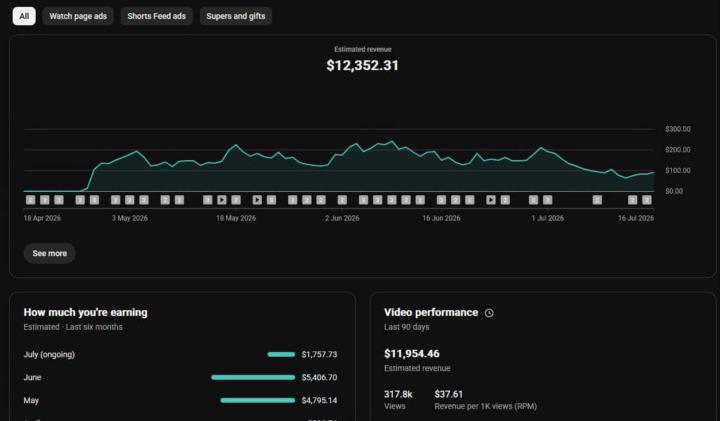Click the See more button

tap(50, 253)
